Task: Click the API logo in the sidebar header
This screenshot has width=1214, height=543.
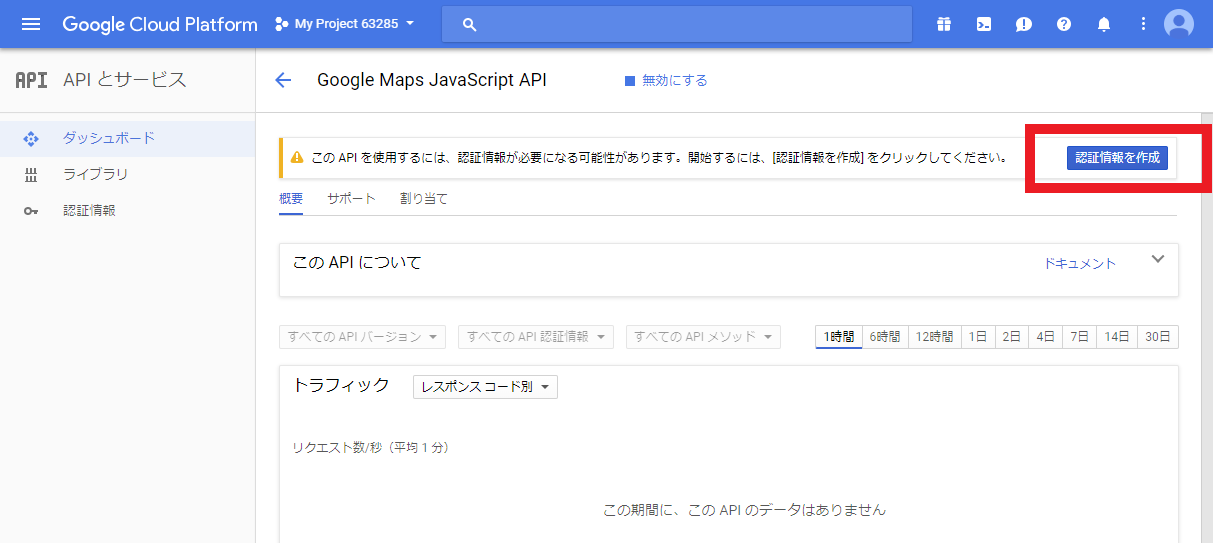Action: coord(31,81)
